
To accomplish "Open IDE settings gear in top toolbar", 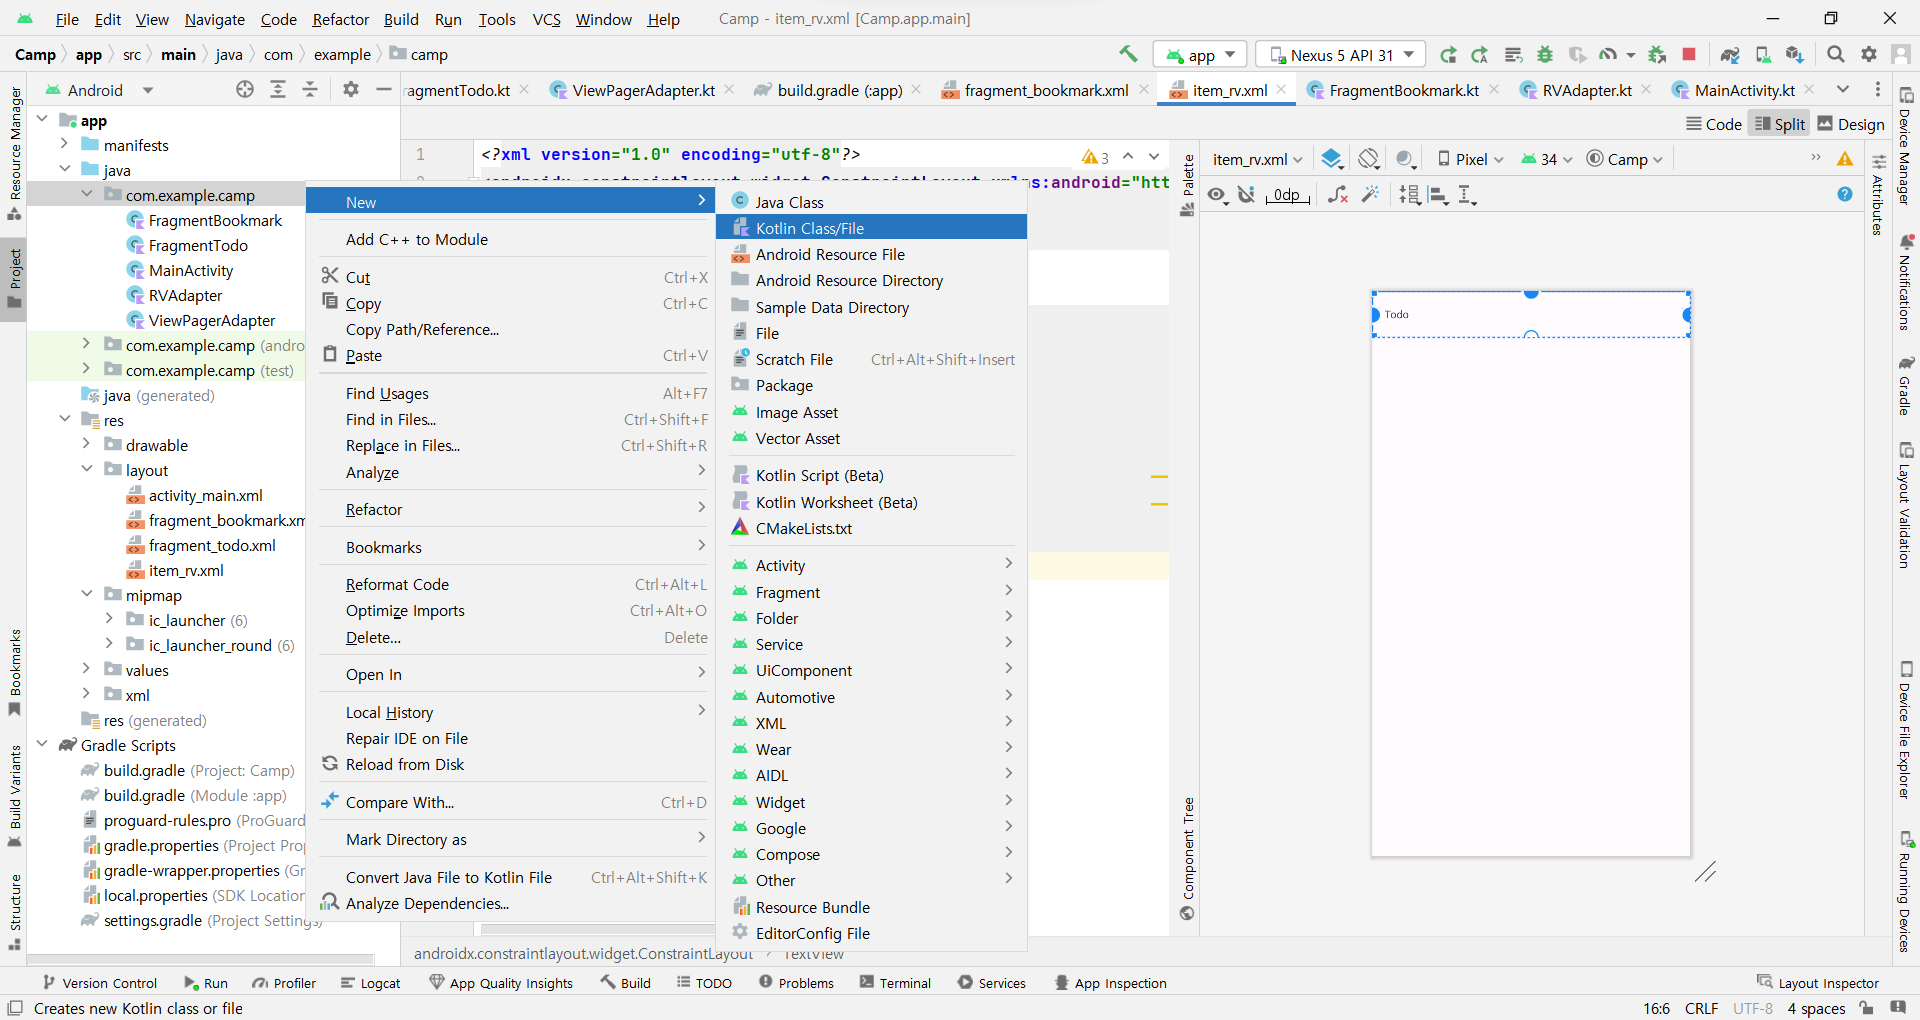I will (1869, 54).
